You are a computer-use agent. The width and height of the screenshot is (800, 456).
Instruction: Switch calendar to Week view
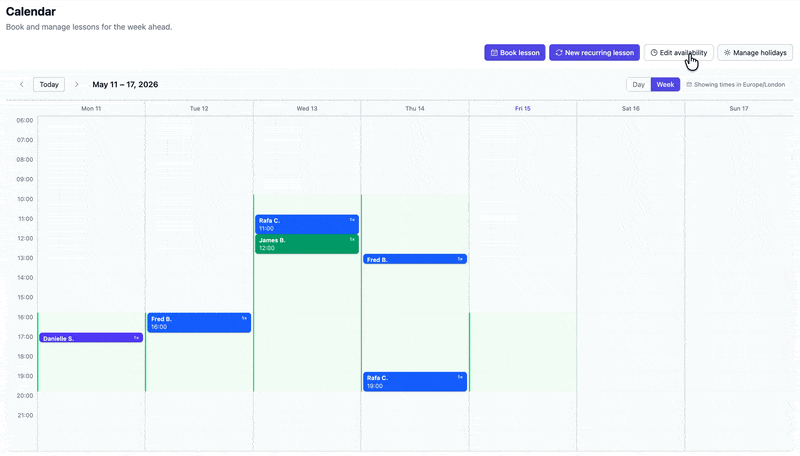[665, 84]
